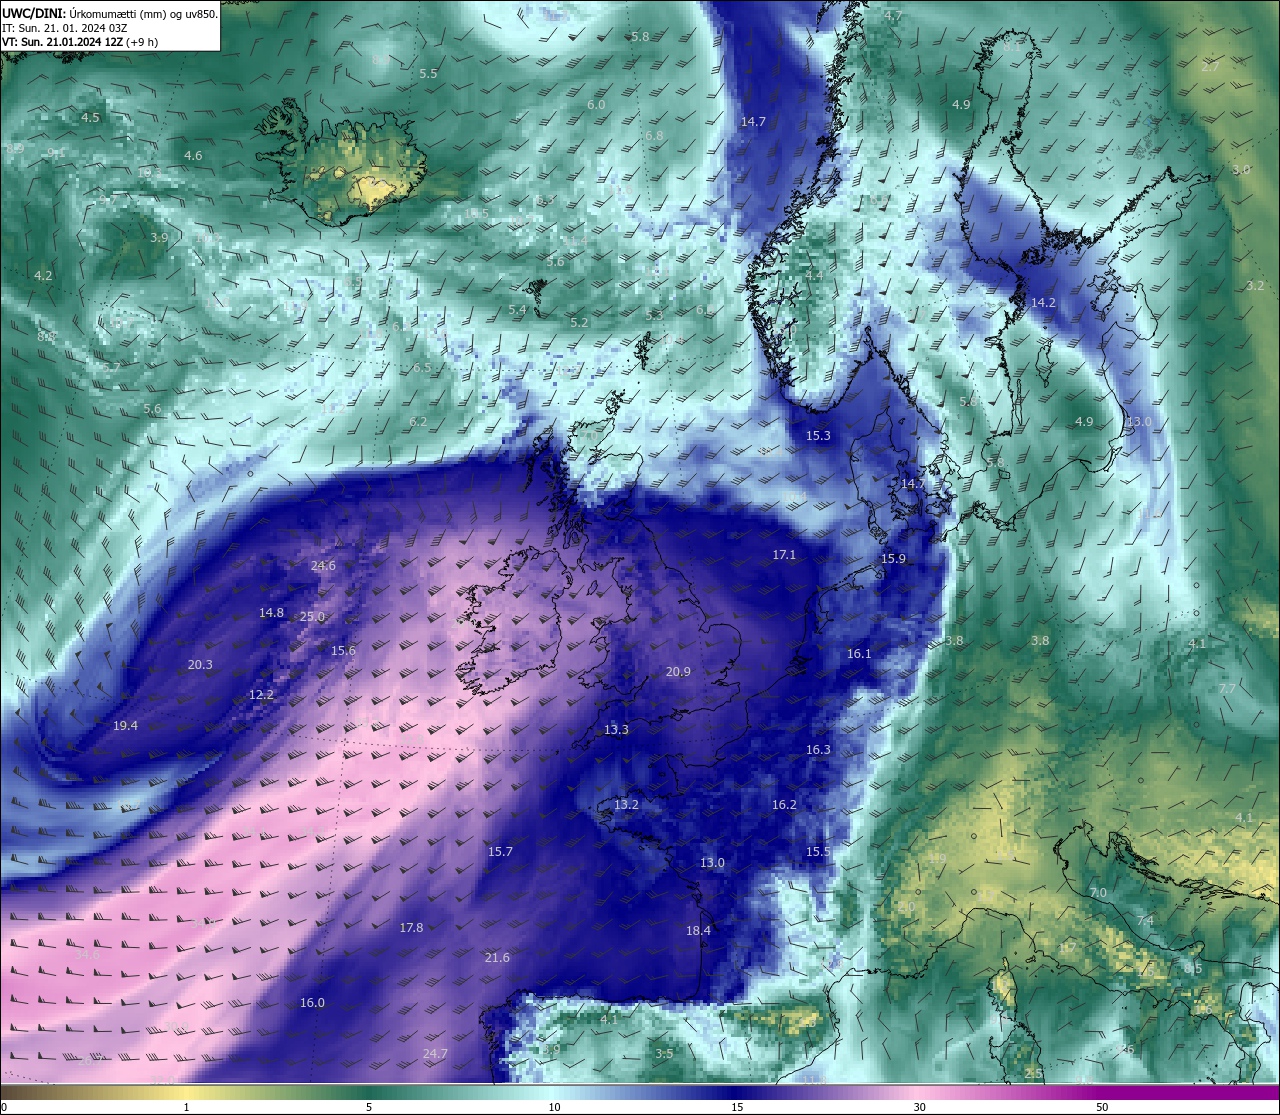1280x1115 pixels.
Task: Click the value 20.9 over England
Action: click(x=678, y=671)
